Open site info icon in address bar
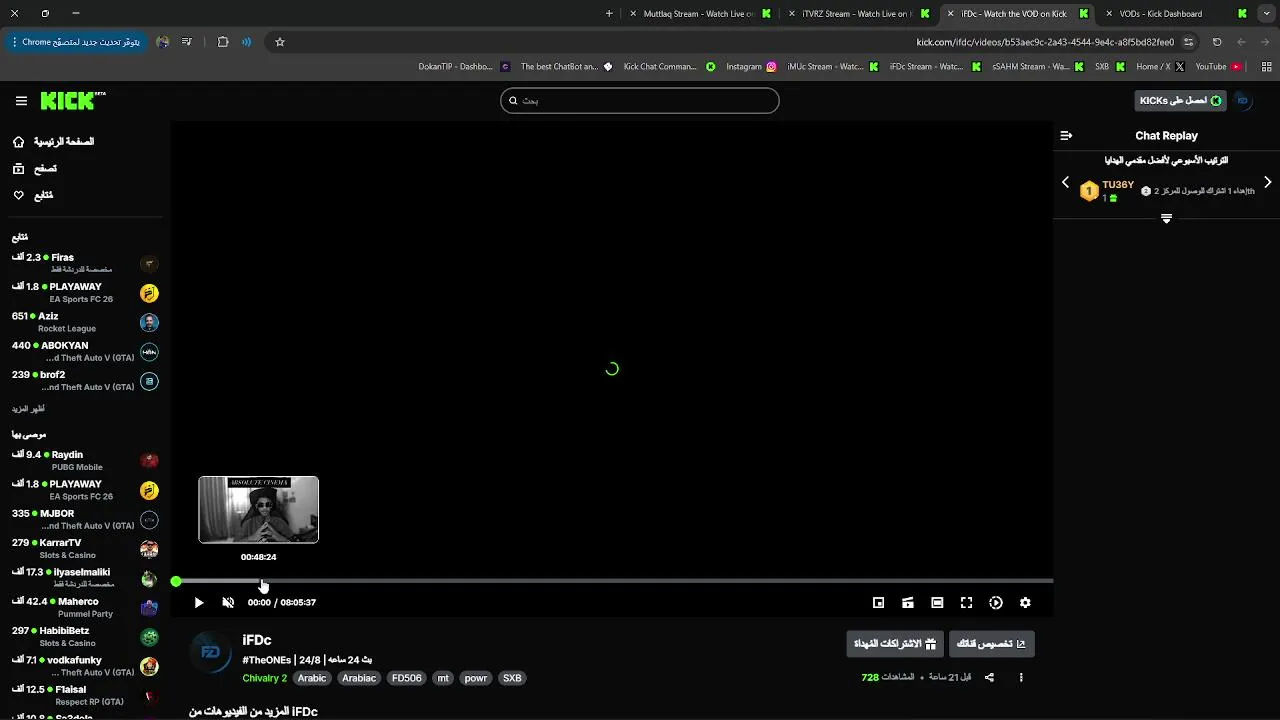This screenshot has height=720, width=1280. pyautogui.click(x=1188, y=42)
